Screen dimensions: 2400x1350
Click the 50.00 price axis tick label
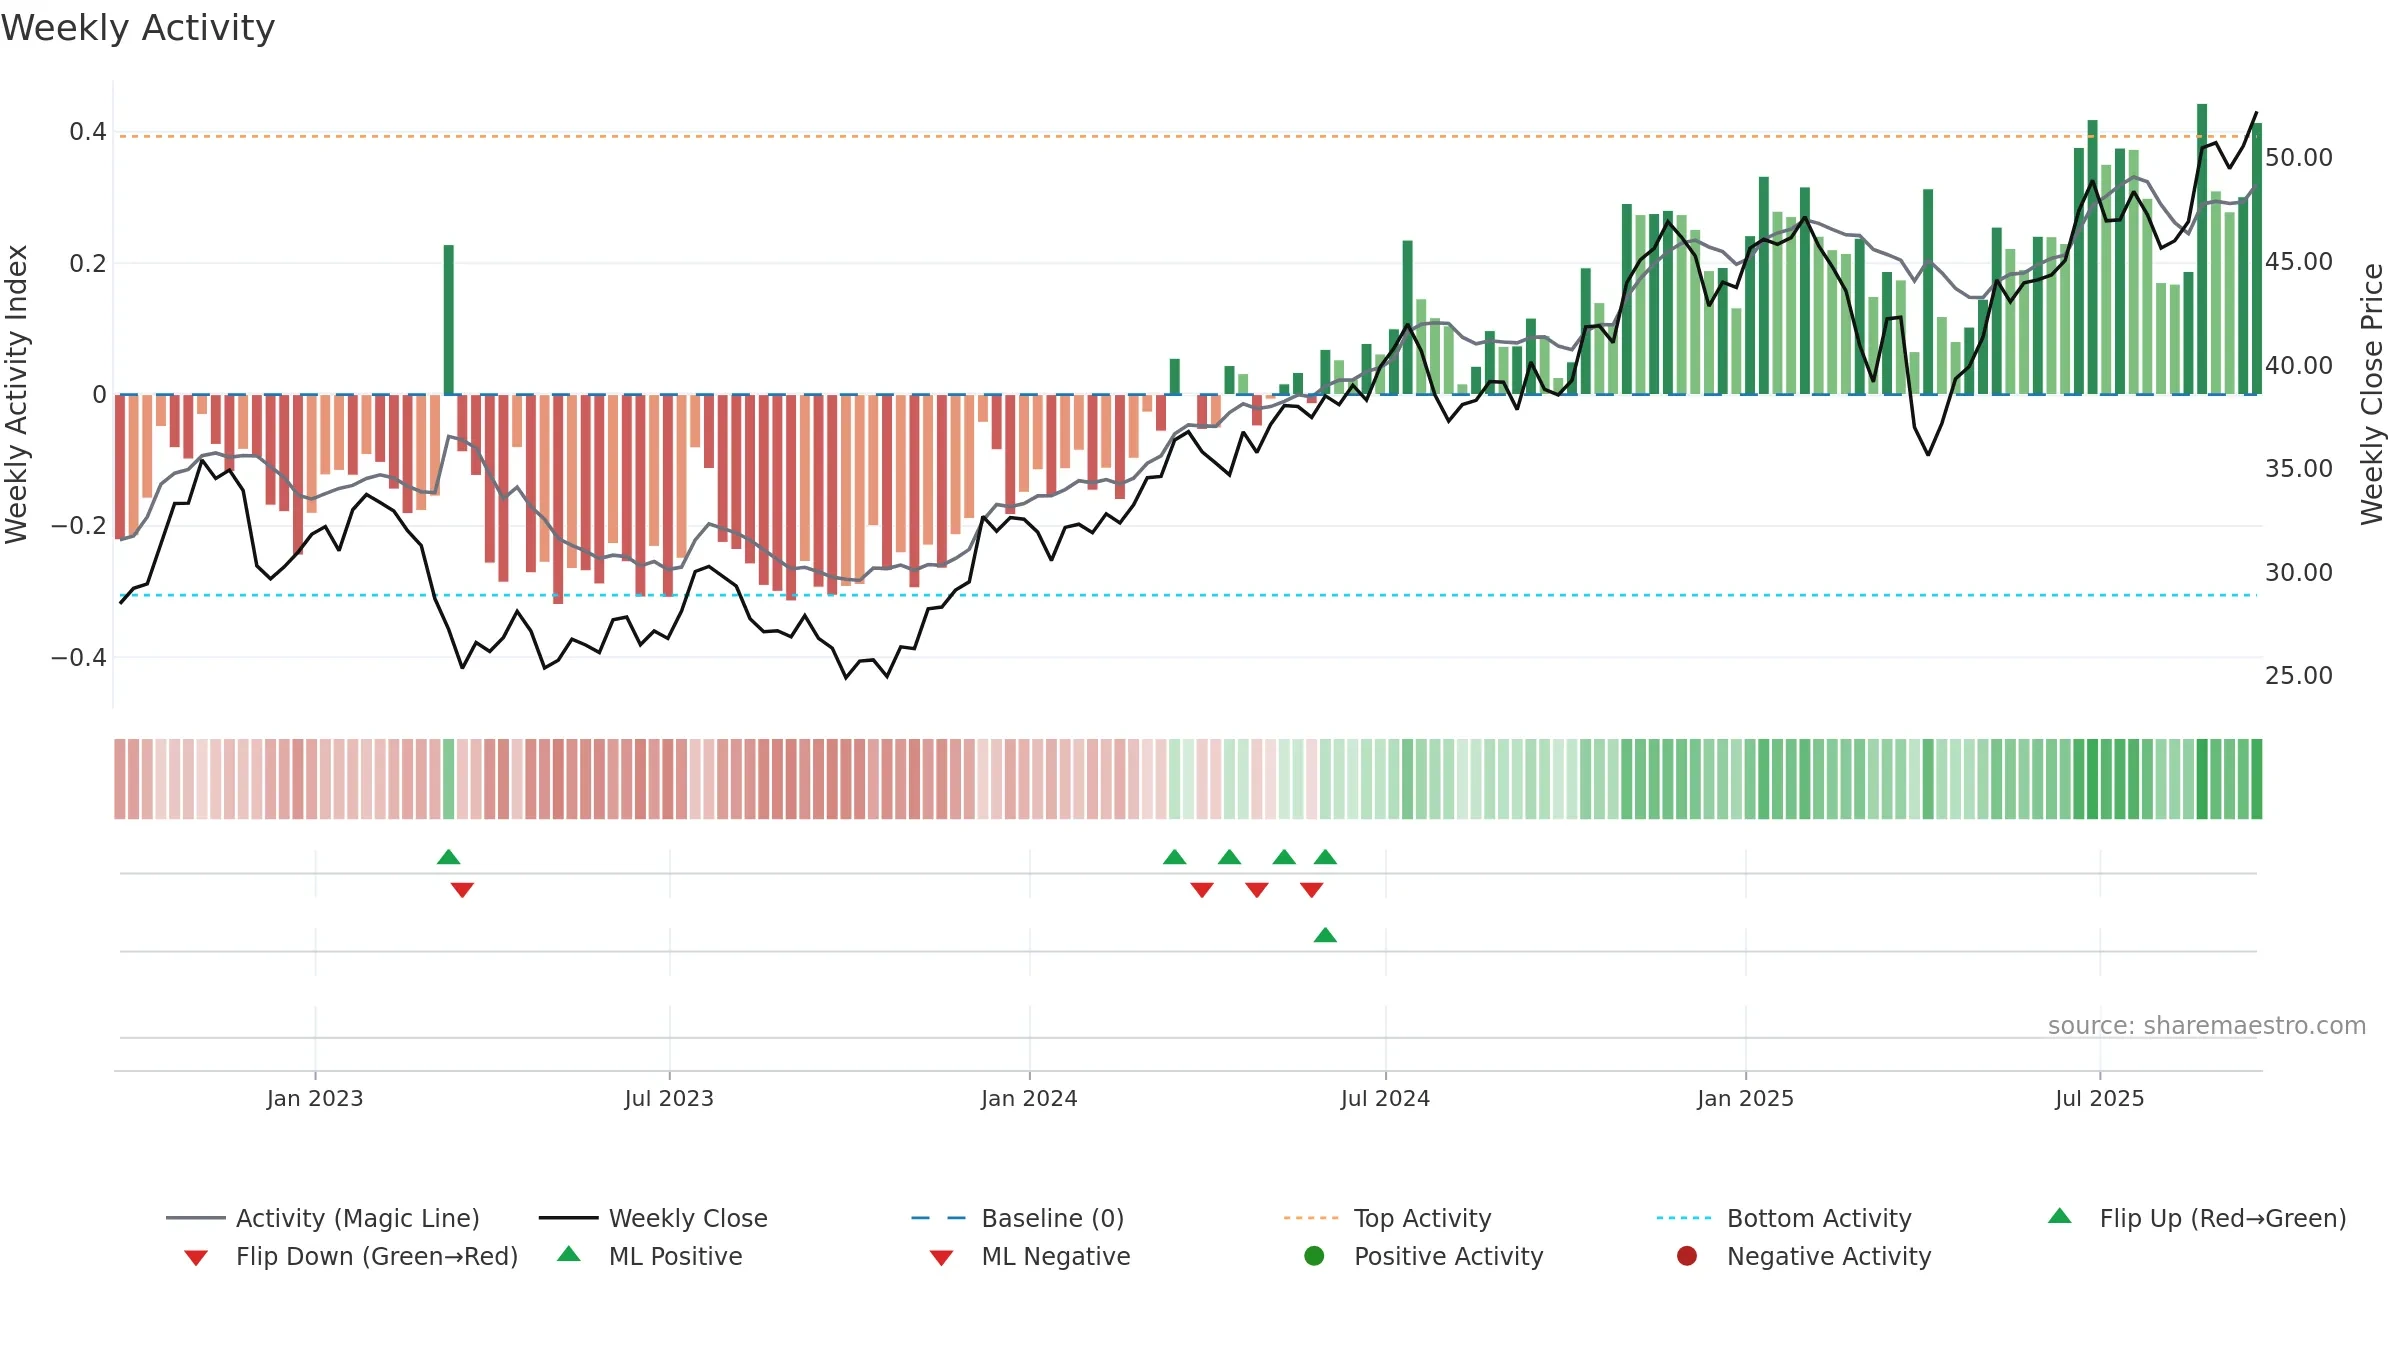coord(2299,158)
